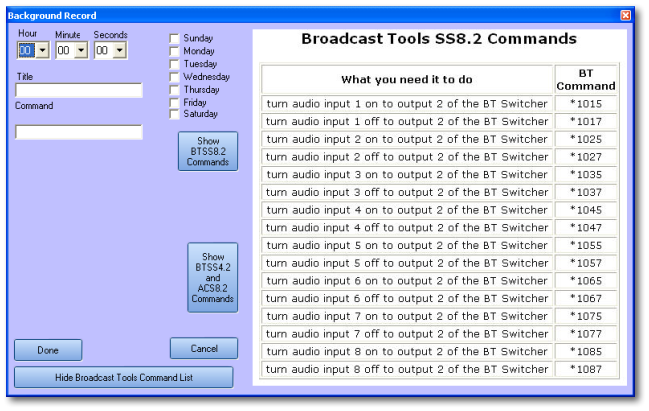The width and height of the screenshot is (649, 411).
Task: Click the *1075 command cell
Action: click(x=586, y=316)
